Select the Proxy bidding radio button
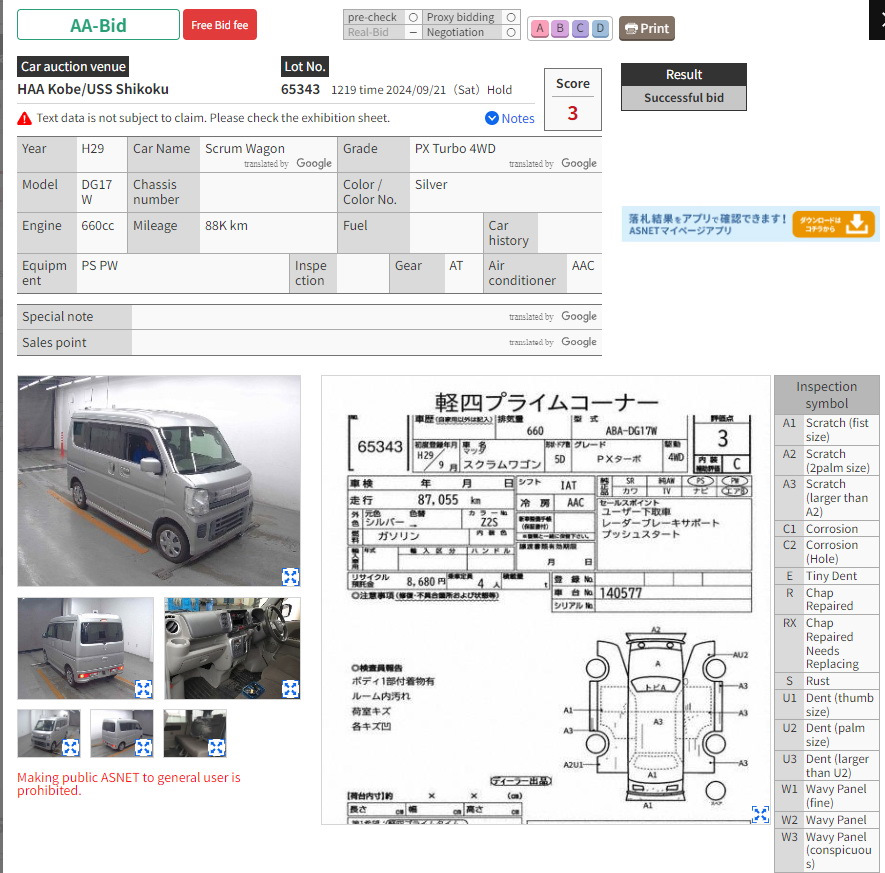Image resolution: width=885 pixels, height=873 pixels. tap(511, 17)
